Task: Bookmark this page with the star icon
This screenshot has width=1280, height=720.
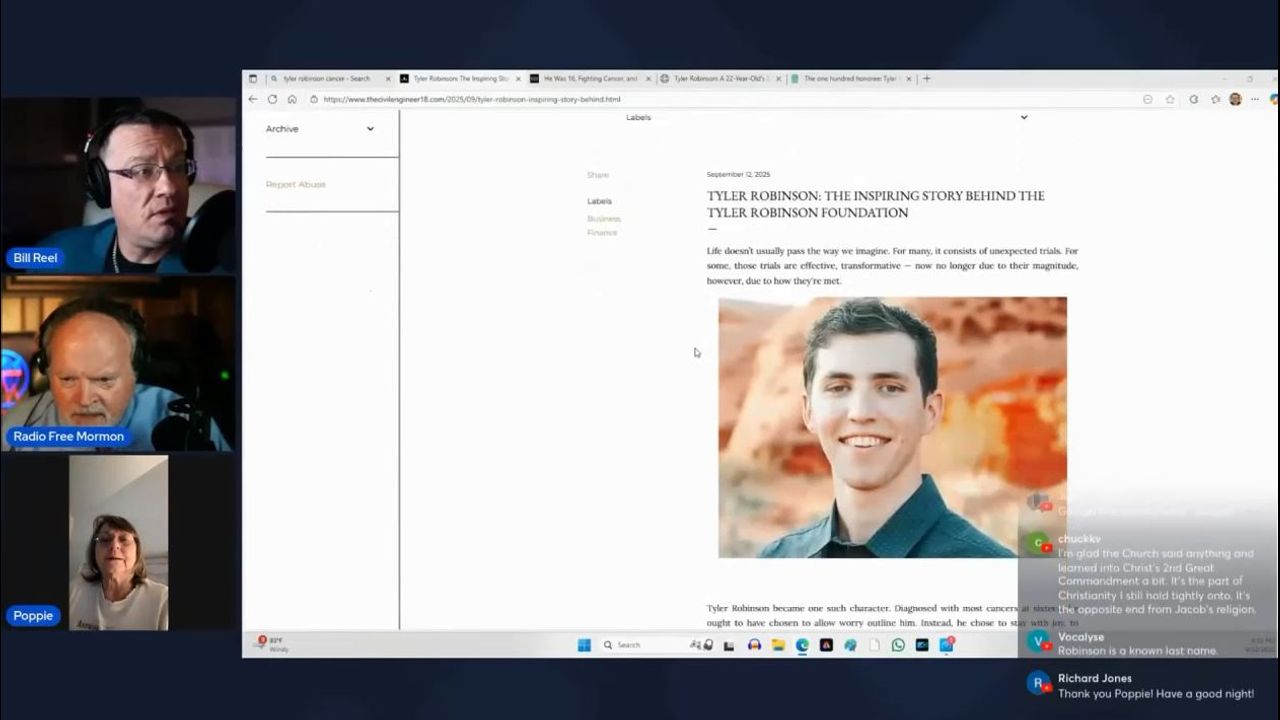Action: click(x=1170, y=99)
